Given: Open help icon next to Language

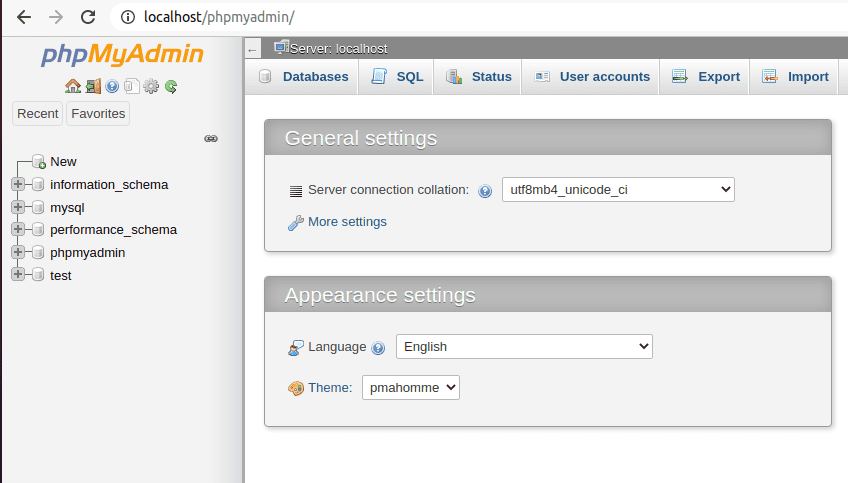Looking at the screenshot, I should [379, 348].
